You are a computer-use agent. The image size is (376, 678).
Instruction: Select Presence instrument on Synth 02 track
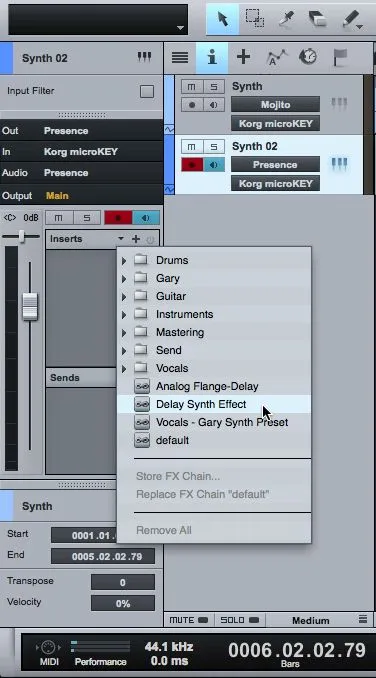click(275, 164)
